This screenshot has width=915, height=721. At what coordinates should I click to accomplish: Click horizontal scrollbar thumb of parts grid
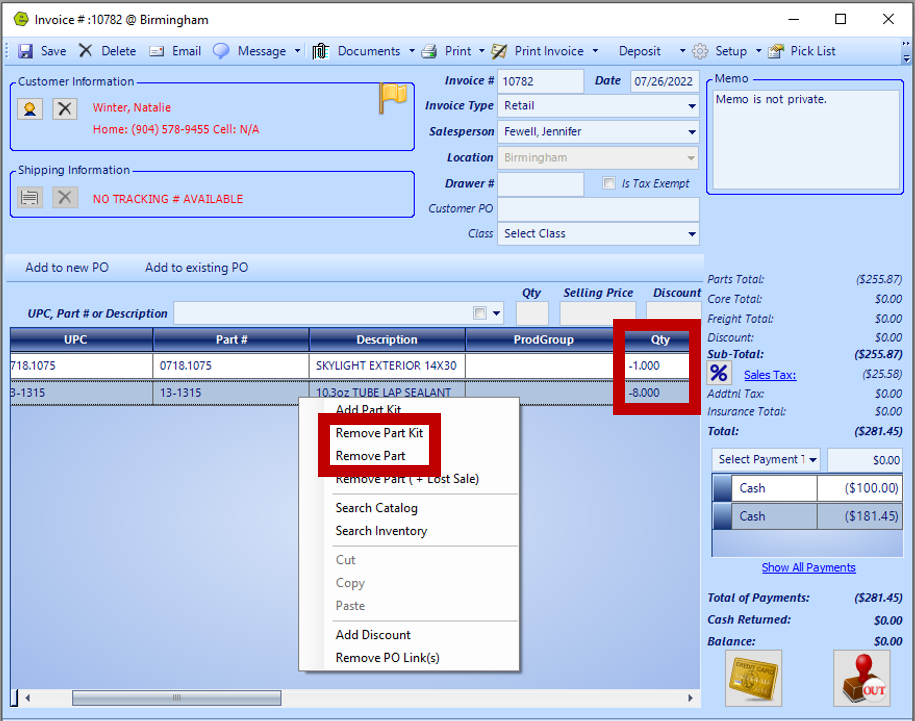[x=176, y=698]
